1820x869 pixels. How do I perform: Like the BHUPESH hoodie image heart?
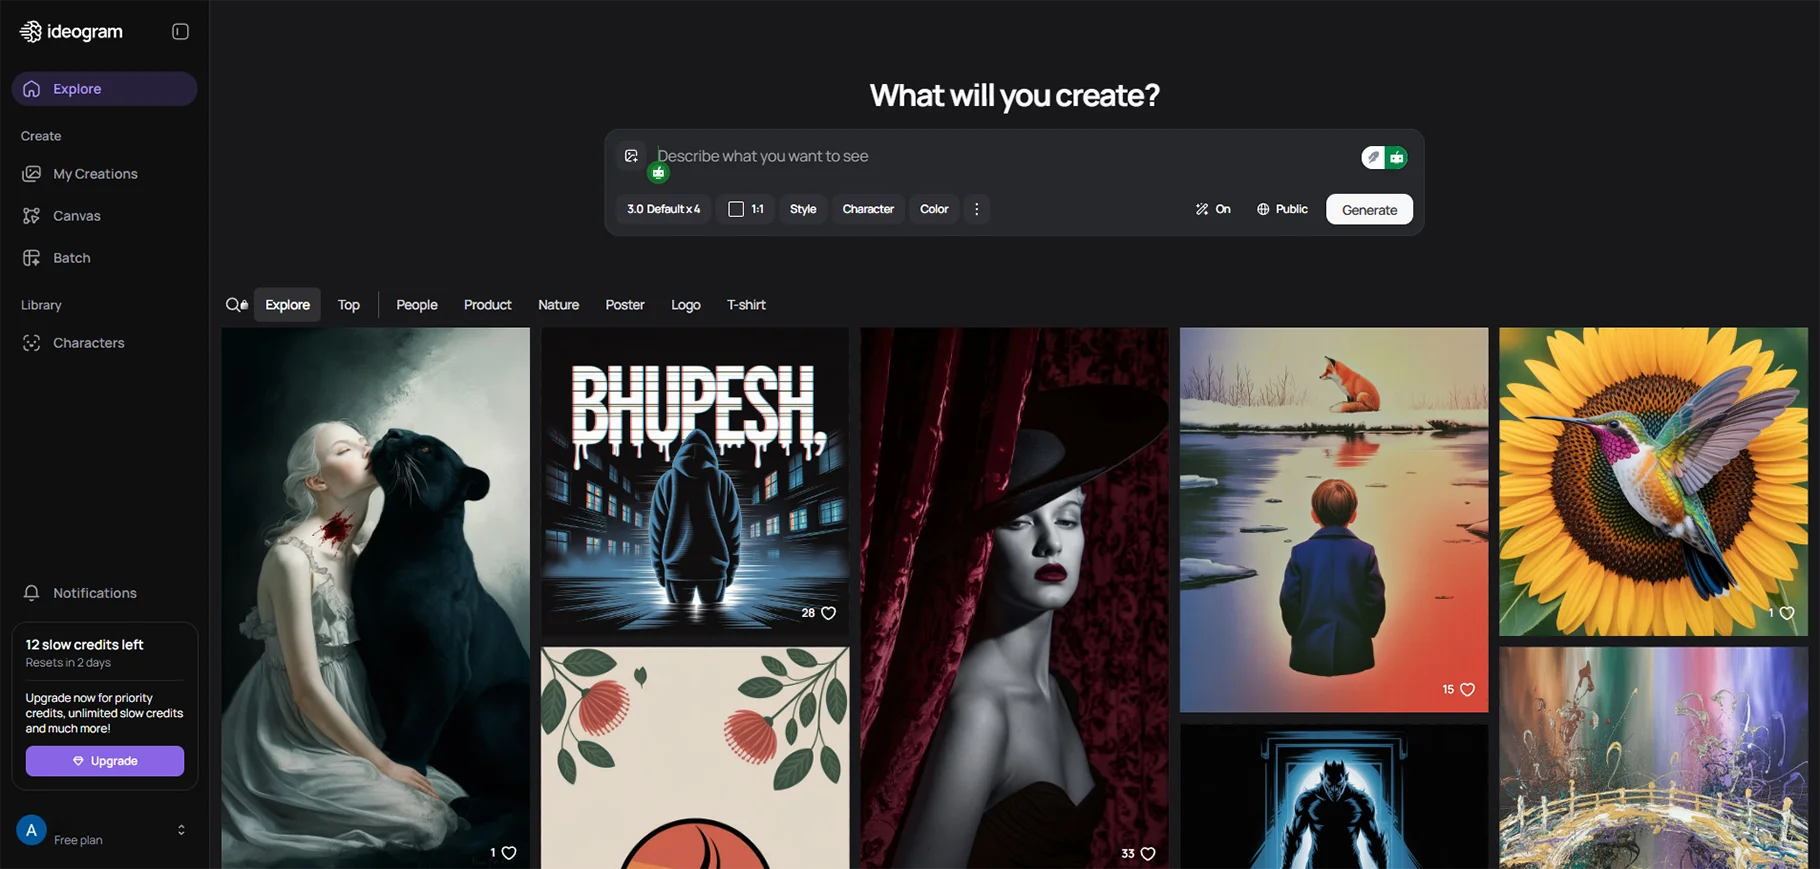tap(828, 613)
